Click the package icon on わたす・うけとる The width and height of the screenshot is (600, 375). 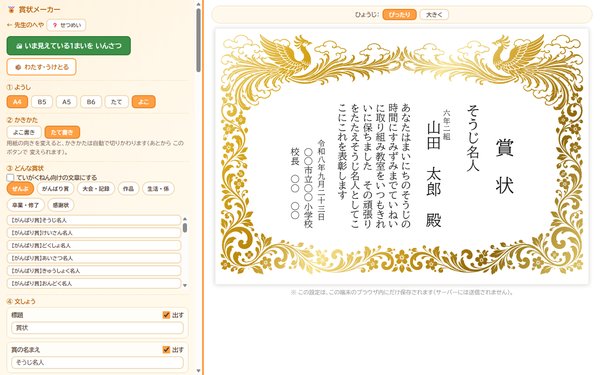pos(18,67)
